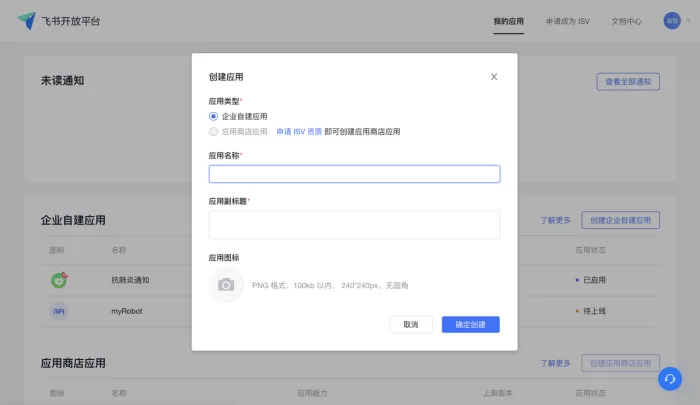This screenshot has width=700, height=405.
Task: Click the 抗肺炎通知 app icon
Action: click(x=59, y=280)
